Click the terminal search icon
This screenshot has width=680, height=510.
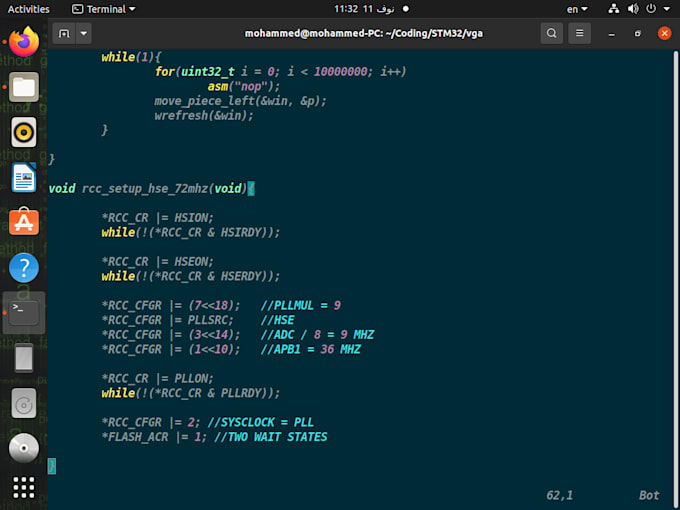[552, 33]
